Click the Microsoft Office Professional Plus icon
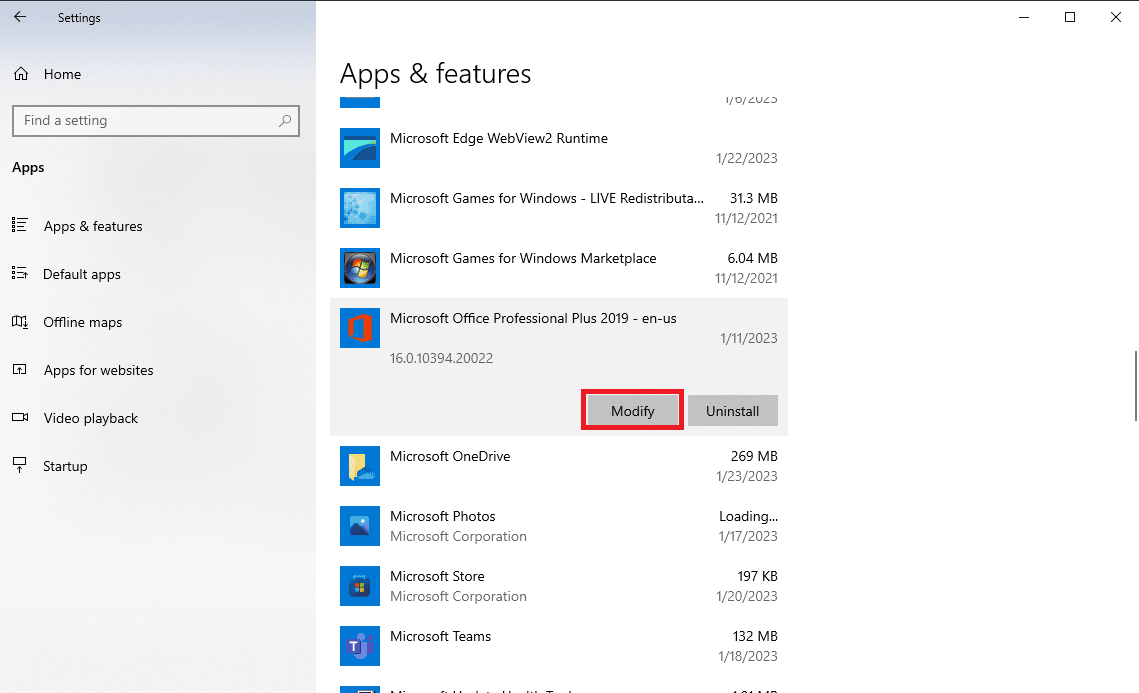 360,328
